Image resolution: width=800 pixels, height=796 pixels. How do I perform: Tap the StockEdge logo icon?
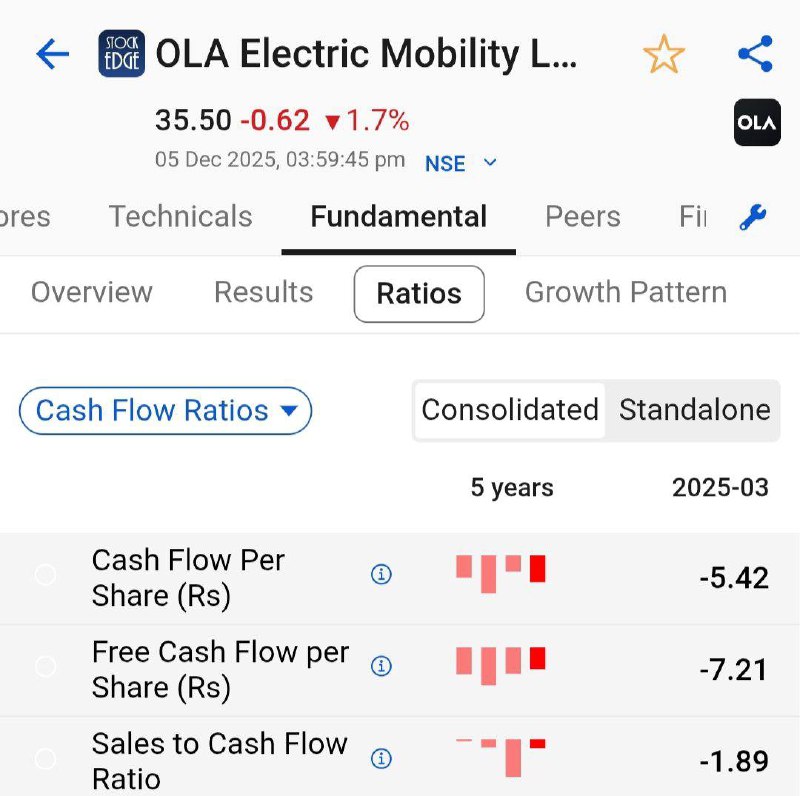click(x=122, y=54)
